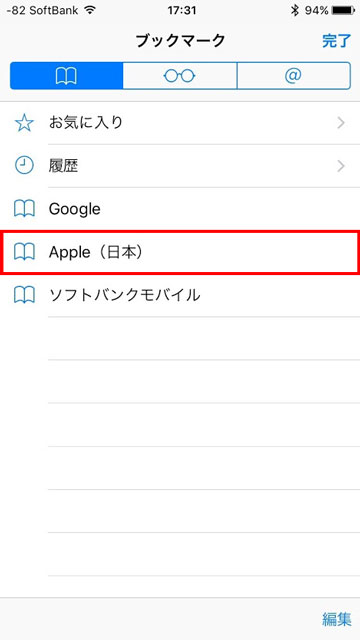Select the Bookmarks book tab
The width and height of the screenshot is (360, 640).
pyautogui.click(x=67, y=76)
